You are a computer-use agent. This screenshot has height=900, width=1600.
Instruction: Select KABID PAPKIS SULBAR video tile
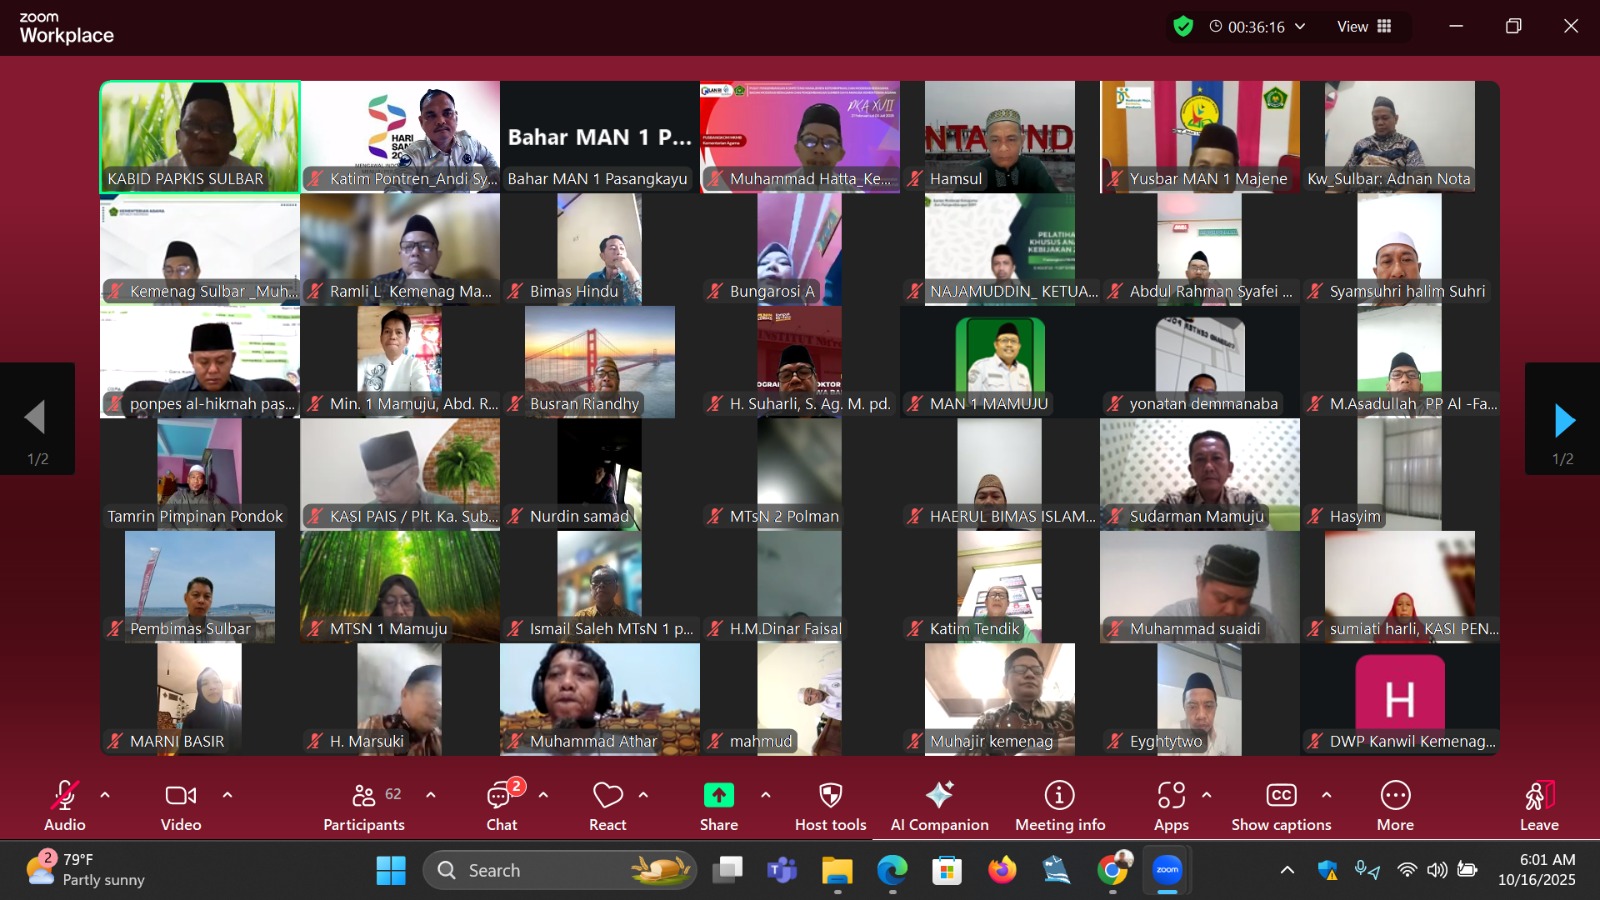click(200, 136)
